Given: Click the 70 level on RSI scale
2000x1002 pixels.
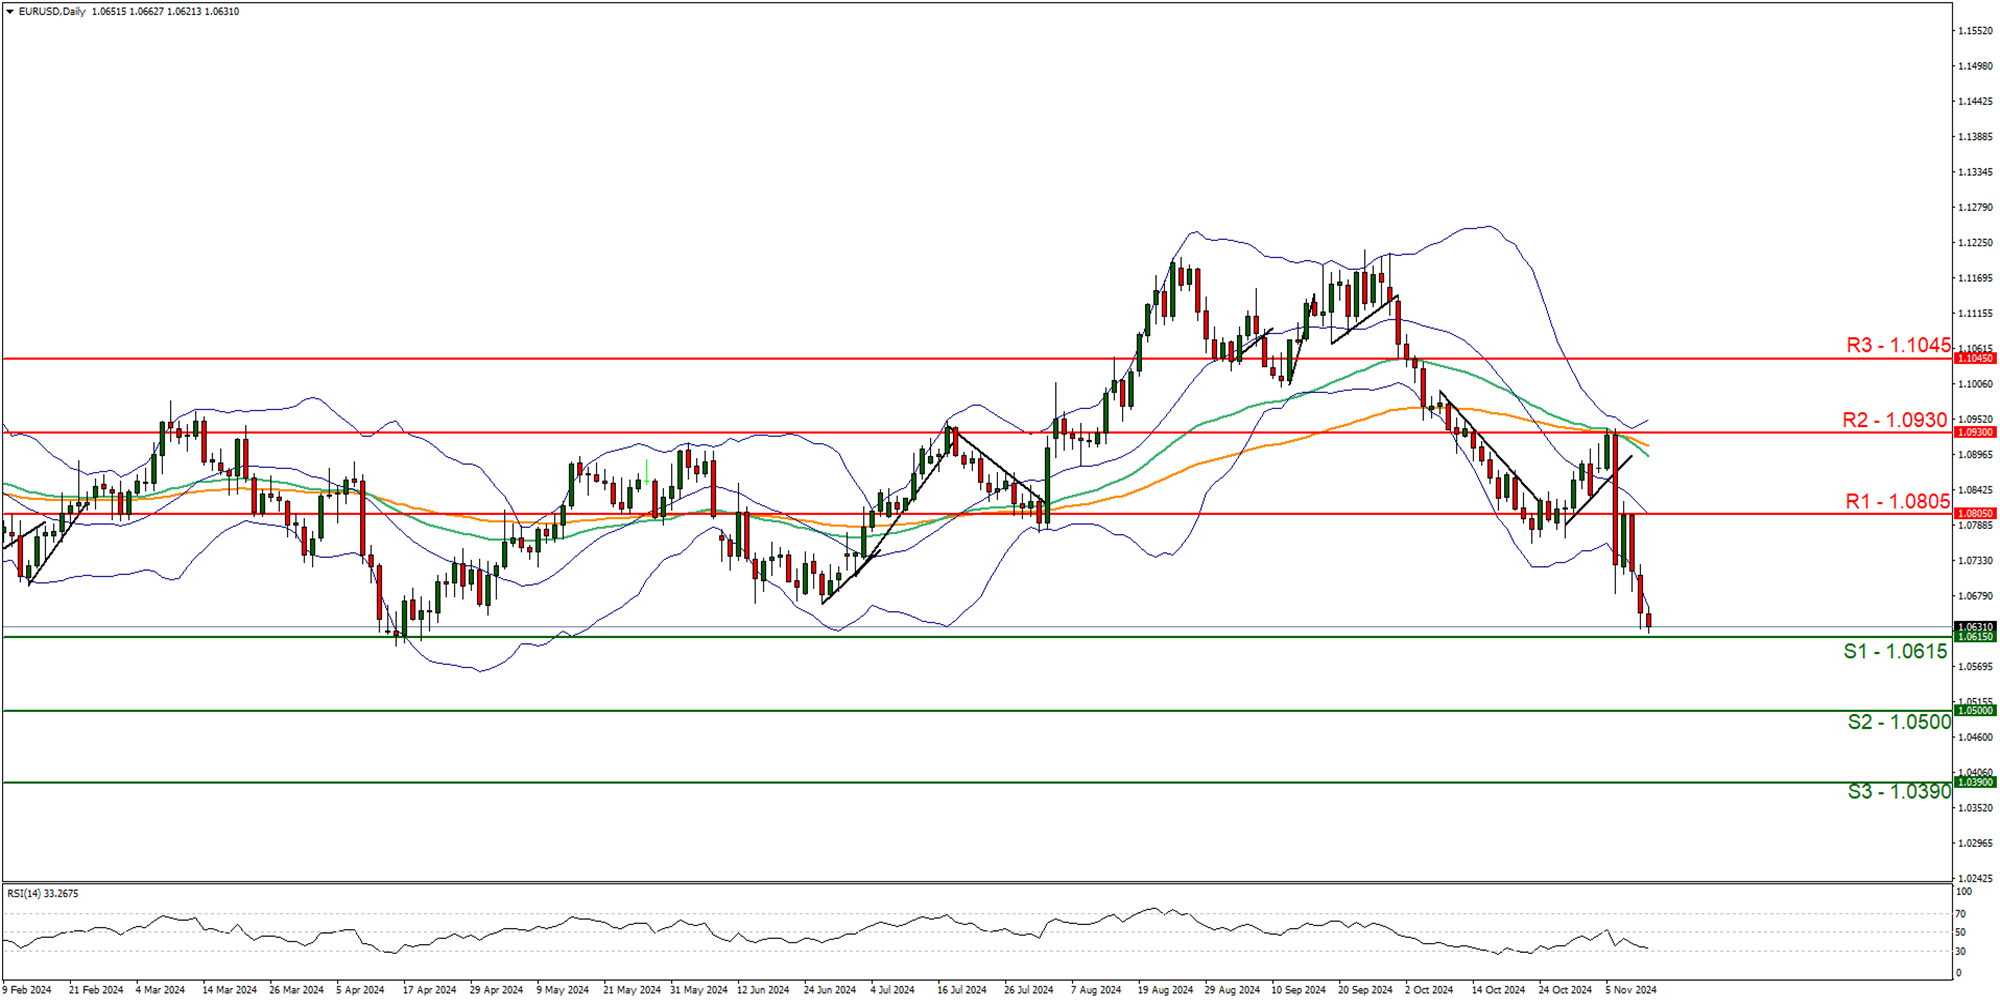Looking at the screenshot, I should pyautogui.click(x=1961, y=914).
